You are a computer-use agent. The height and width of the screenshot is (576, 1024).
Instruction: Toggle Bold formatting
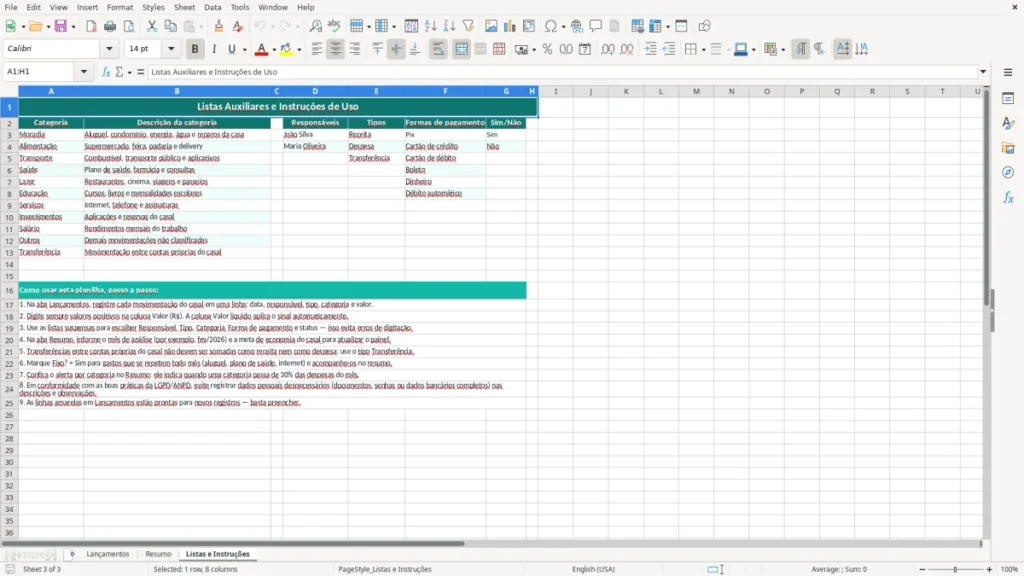tap(195, 49)
